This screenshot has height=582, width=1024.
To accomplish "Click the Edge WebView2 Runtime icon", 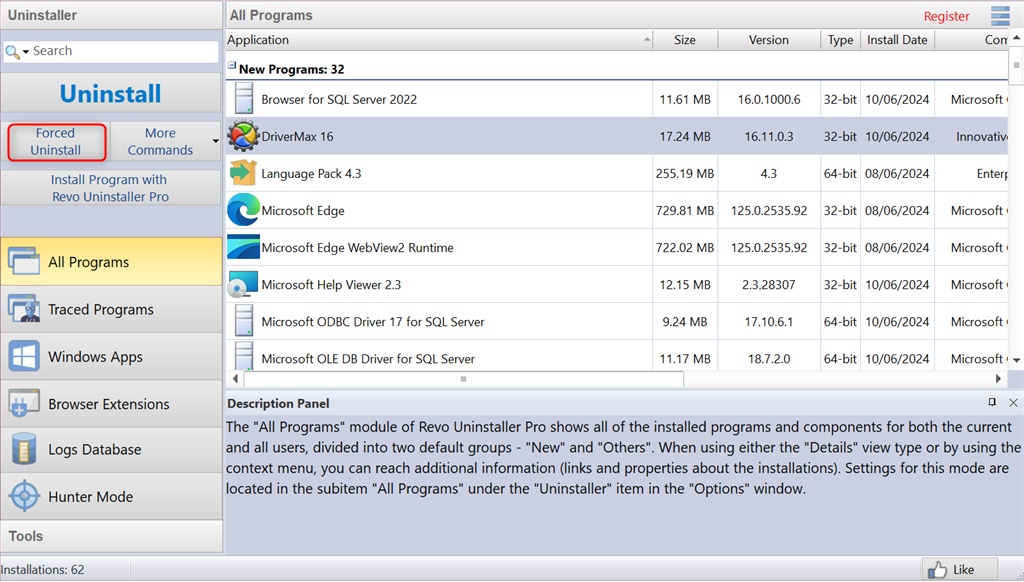I will click(x=243, y=247).
